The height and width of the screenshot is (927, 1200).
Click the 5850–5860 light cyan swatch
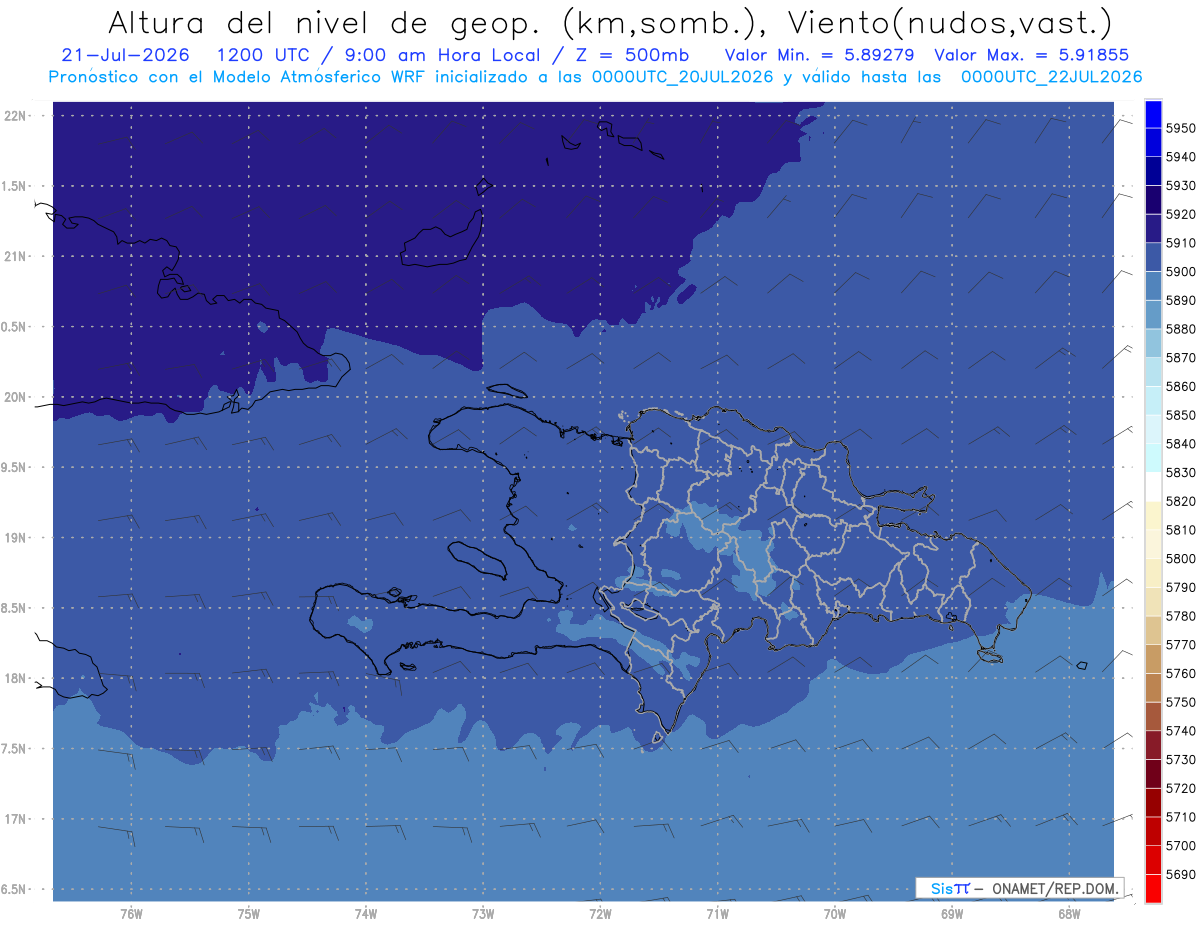point(1153,401)
